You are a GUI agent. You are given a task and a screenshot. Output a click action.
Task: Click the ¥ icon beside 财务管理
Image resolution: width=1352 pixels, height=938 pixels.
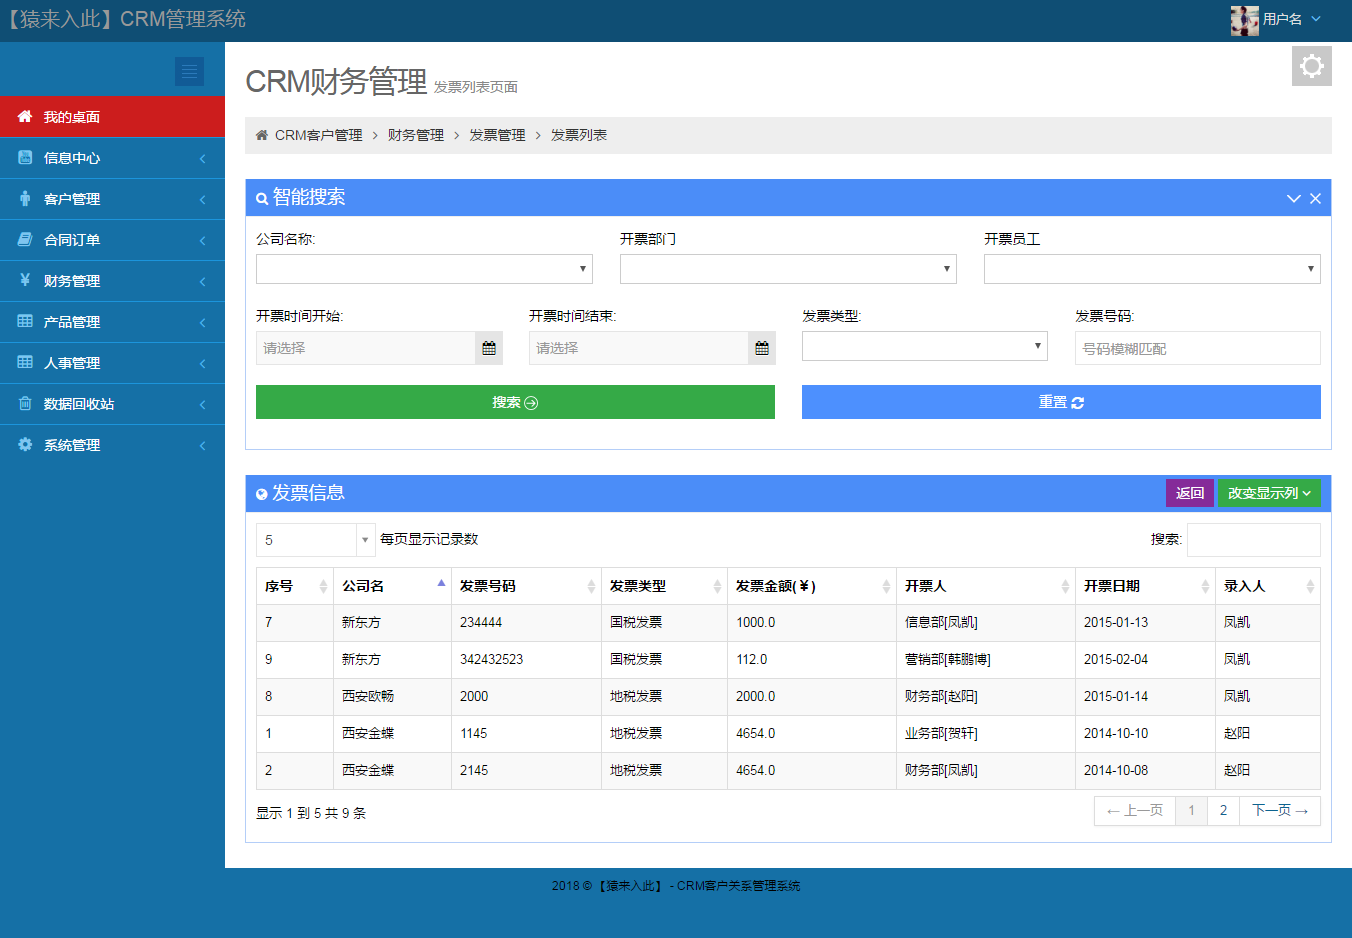coord(24,280)
